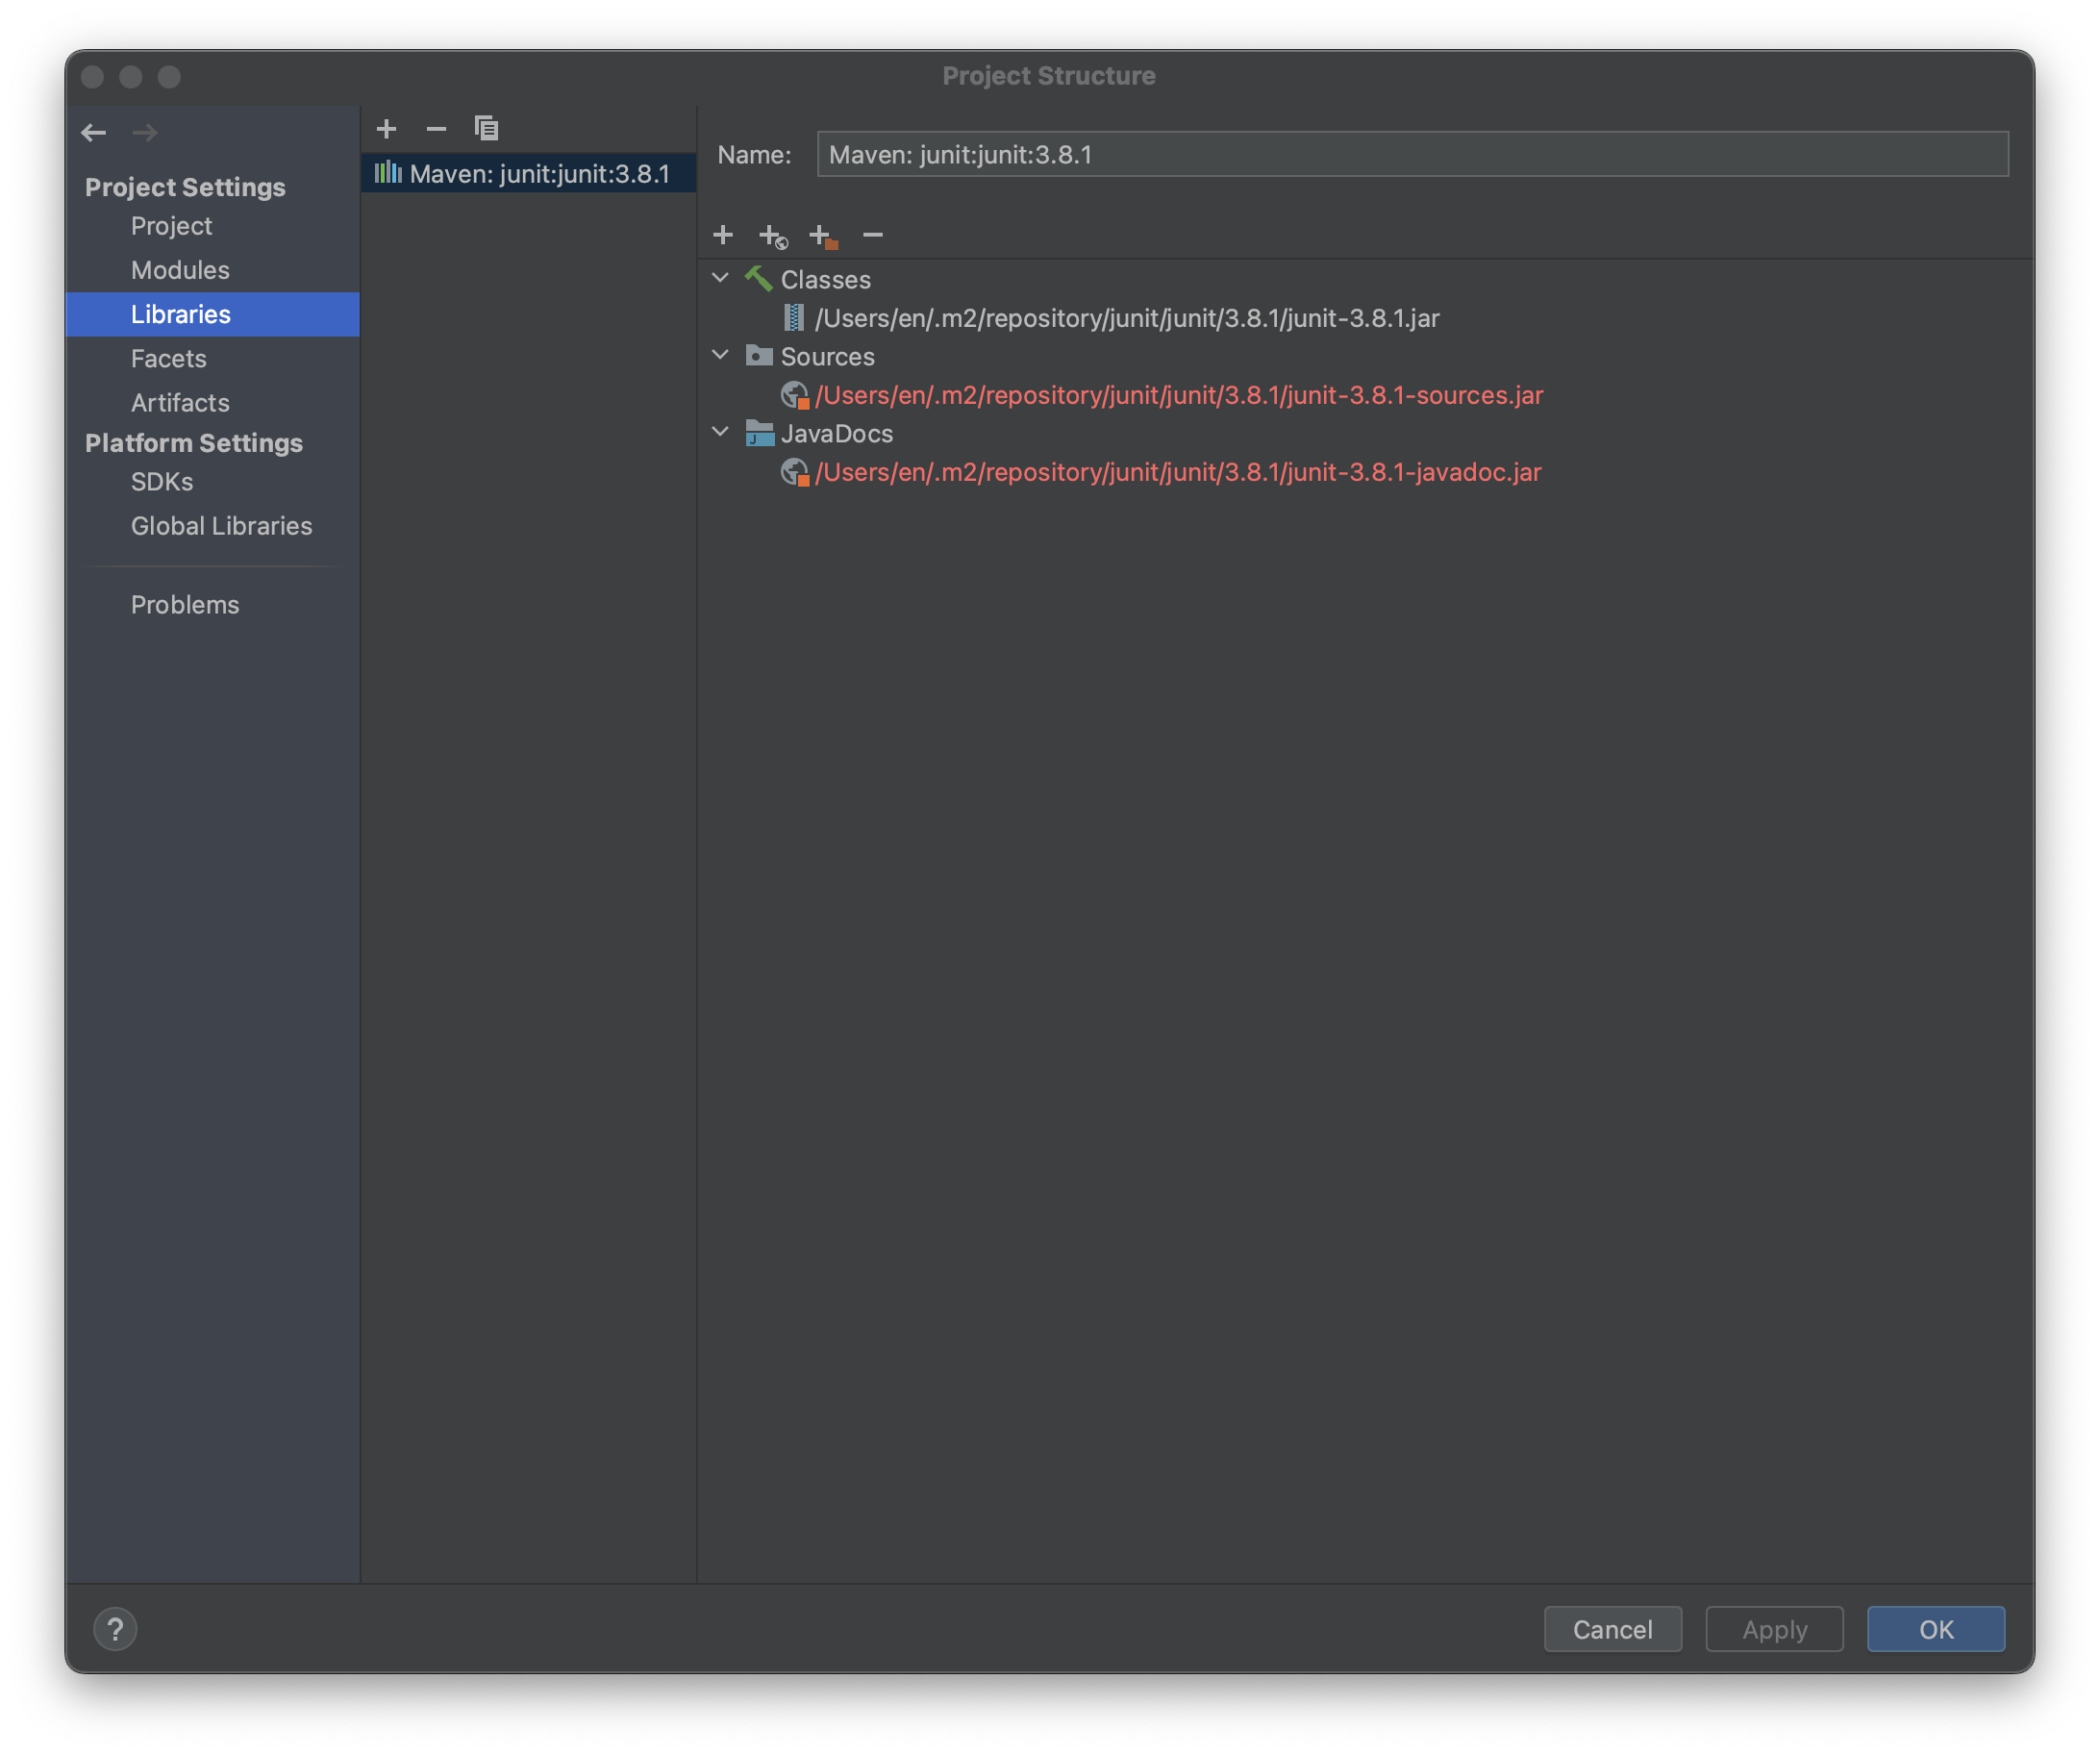Click the add new library plus icon
This screenshot has height=1754, width=2100.
point(386,129)
